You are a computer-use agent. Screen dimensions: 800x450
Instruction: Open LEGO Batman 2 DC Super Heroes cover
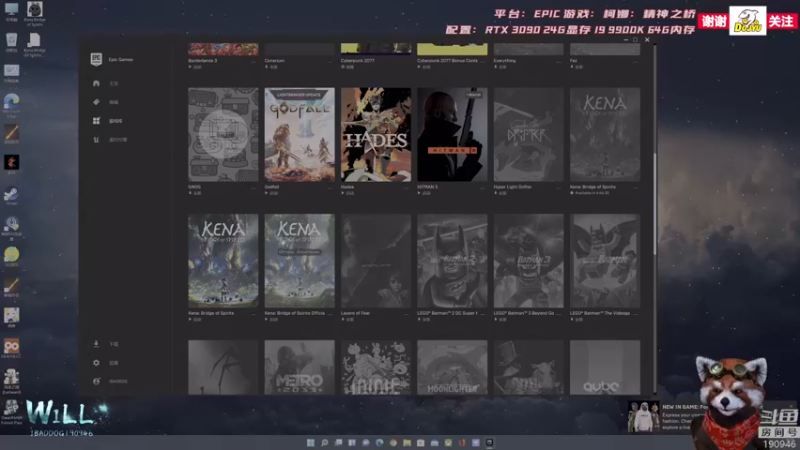click(452, 261)
